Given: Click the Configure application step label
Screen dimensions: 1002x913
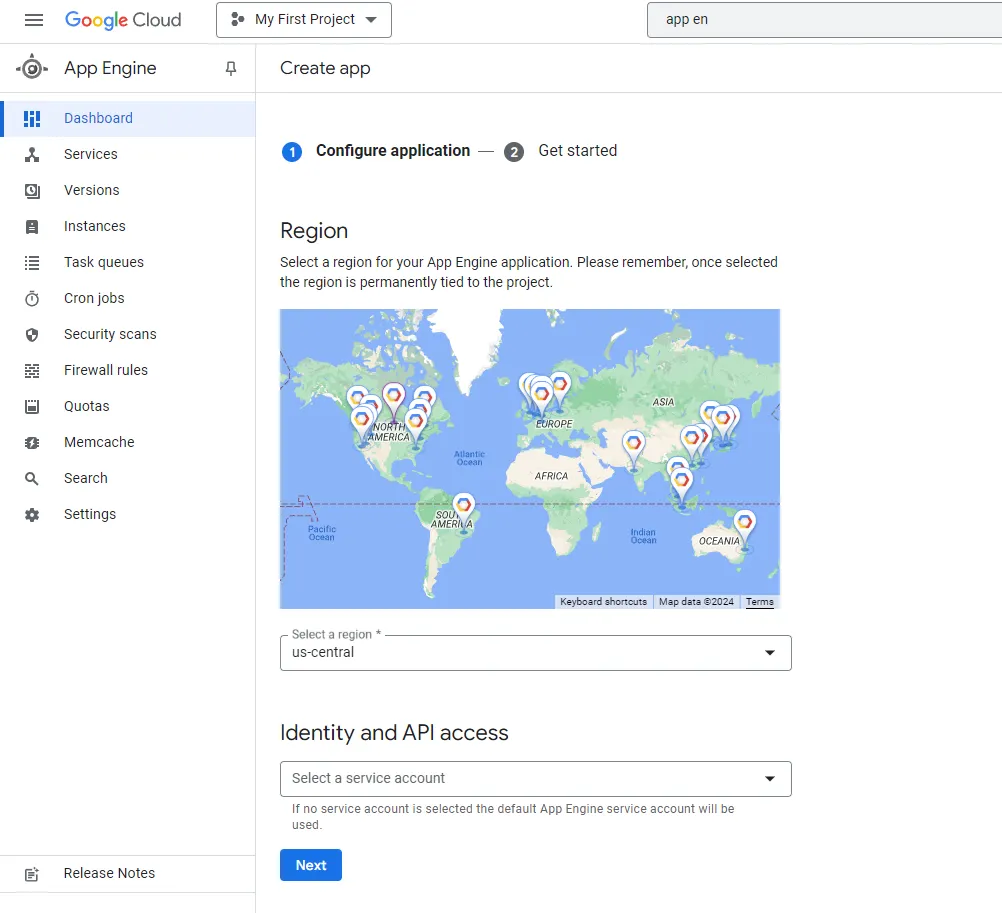Looking at the screenshot, I should (393, 151).
